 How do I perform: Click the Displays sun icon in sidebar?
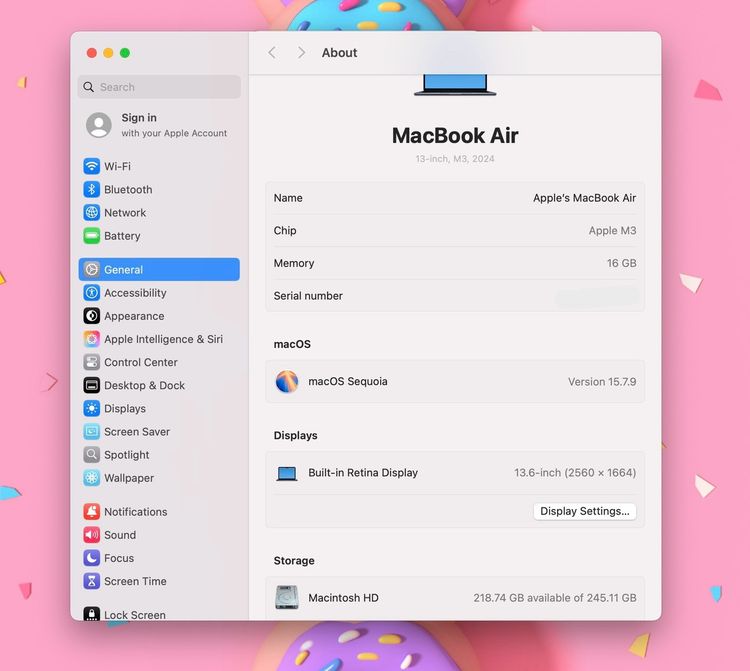(x=91, y=408)
